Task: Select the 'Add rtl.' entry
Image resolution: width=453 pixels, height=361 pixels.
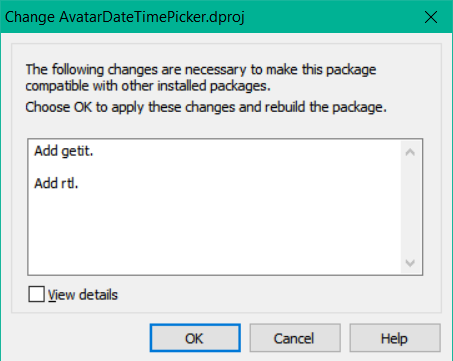Action: coord(56,183)
